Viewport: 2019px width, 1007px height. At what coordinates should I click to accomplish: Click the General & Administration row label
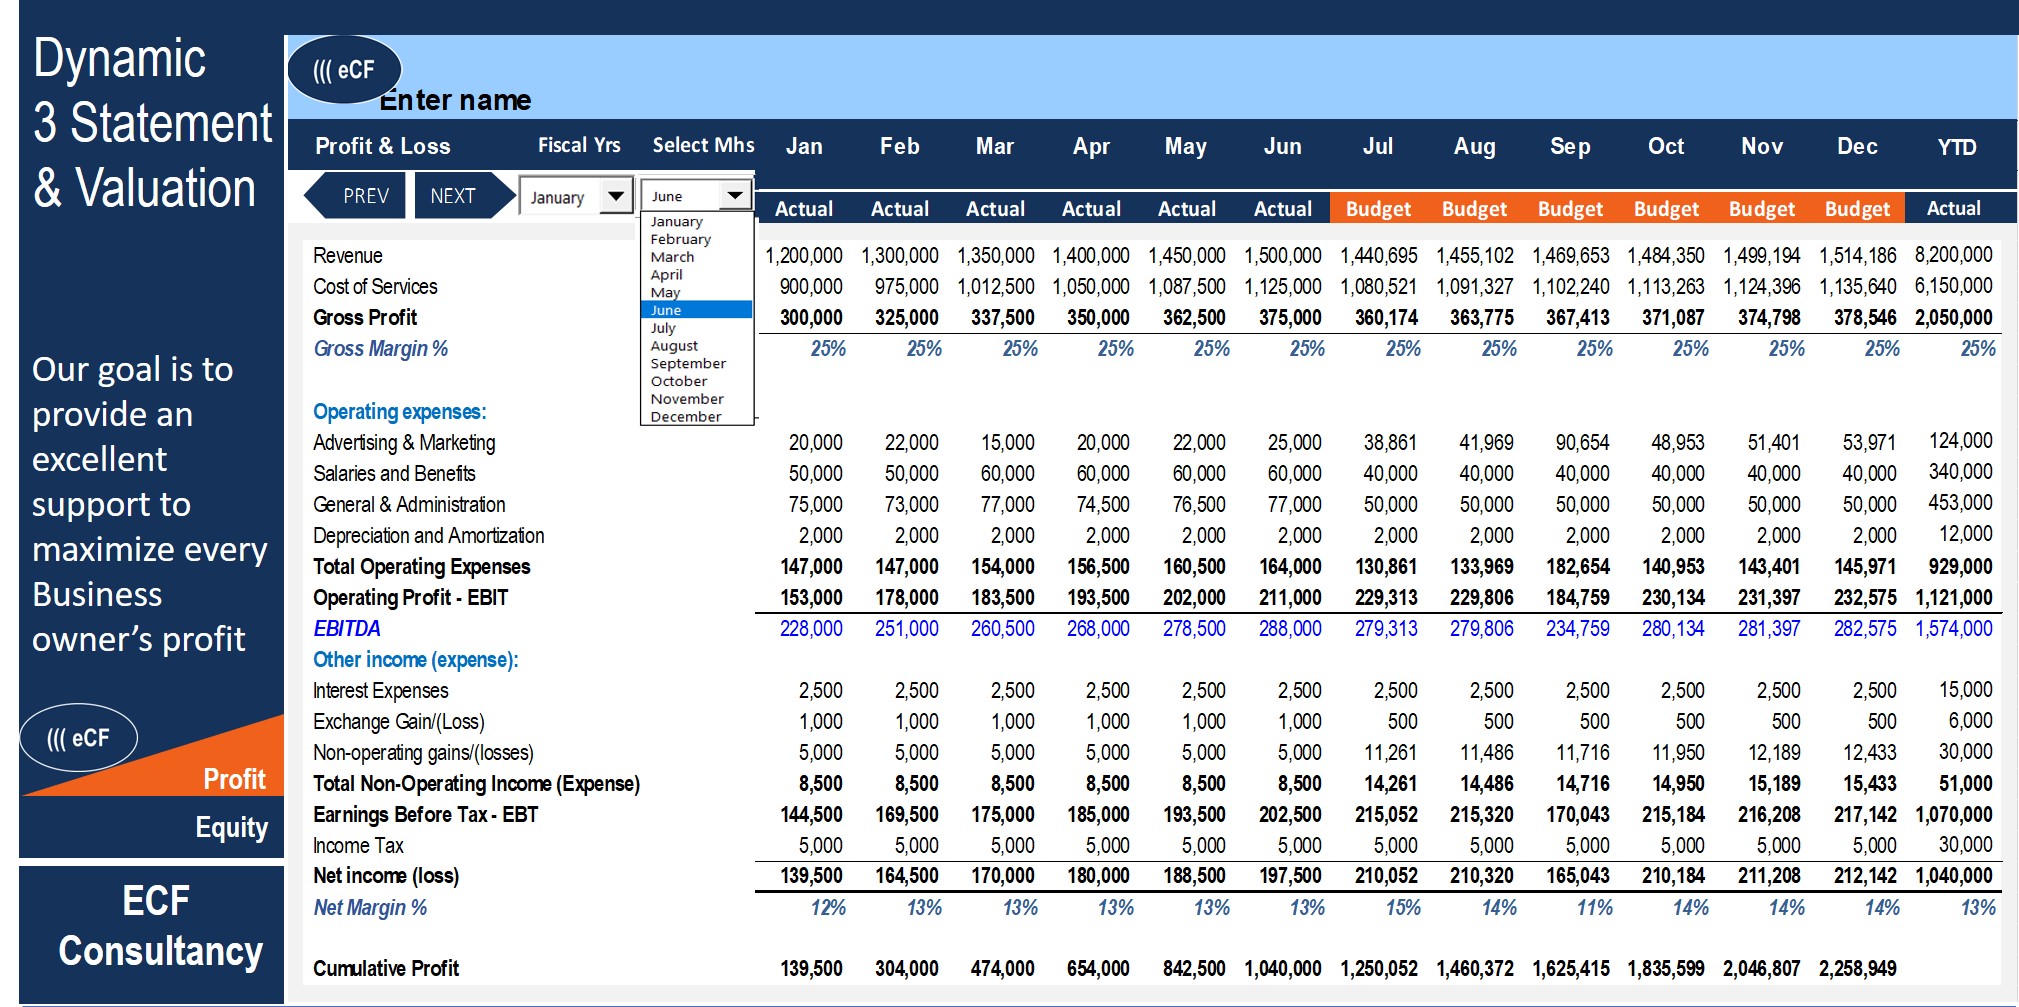point(409,505)
